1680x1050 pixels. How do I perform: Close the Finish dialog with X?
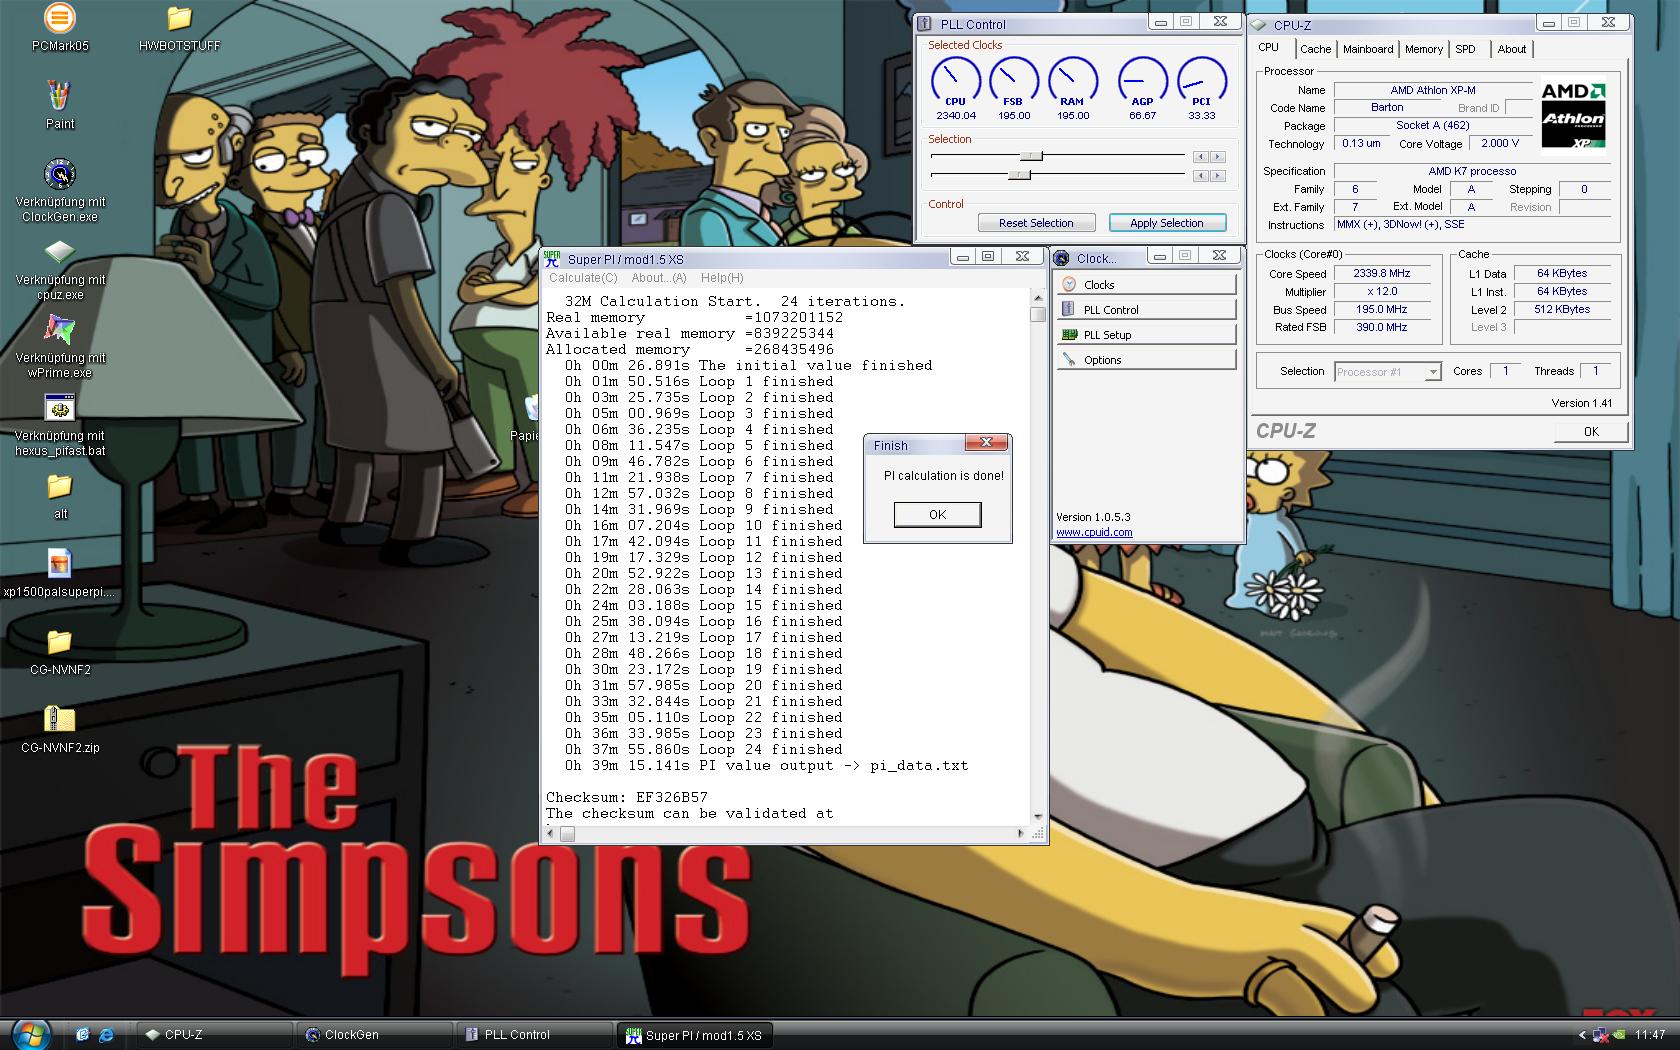pos(986,443)
